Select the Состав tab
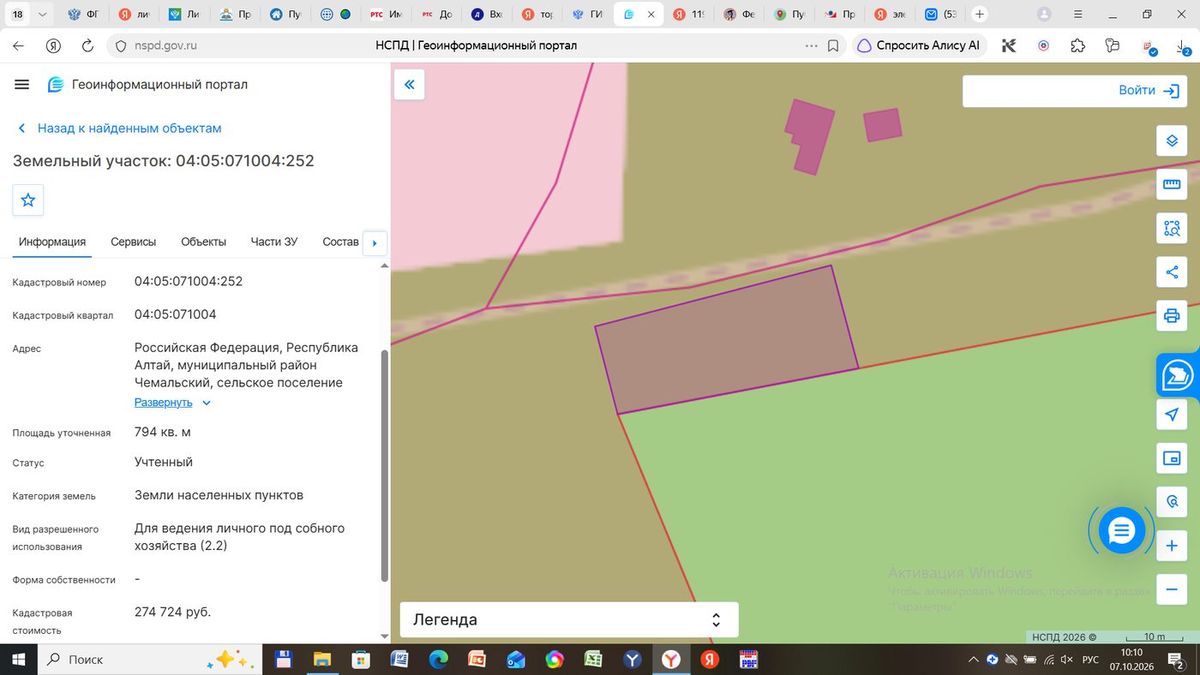The height and width of the screenshot is (675, 1200). pos(341,242)
